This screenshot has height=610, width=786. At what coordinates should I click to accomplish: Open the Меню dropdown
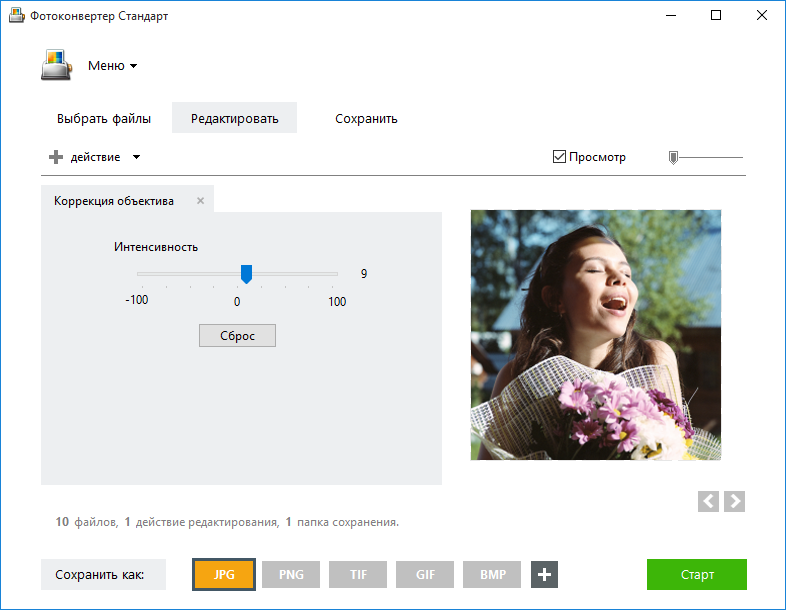112,66
